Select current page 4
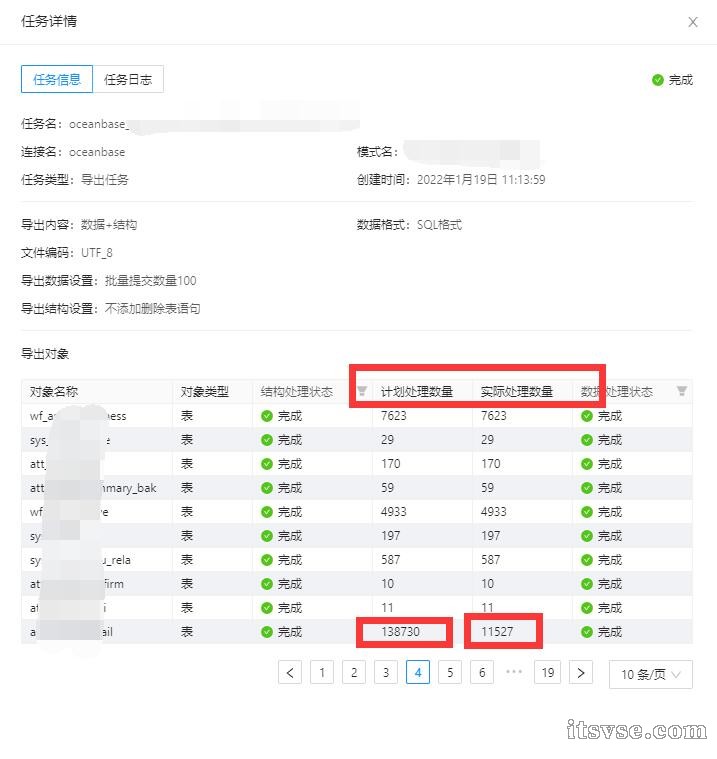The height and width of the screenshot is (759, 717). 418,672
